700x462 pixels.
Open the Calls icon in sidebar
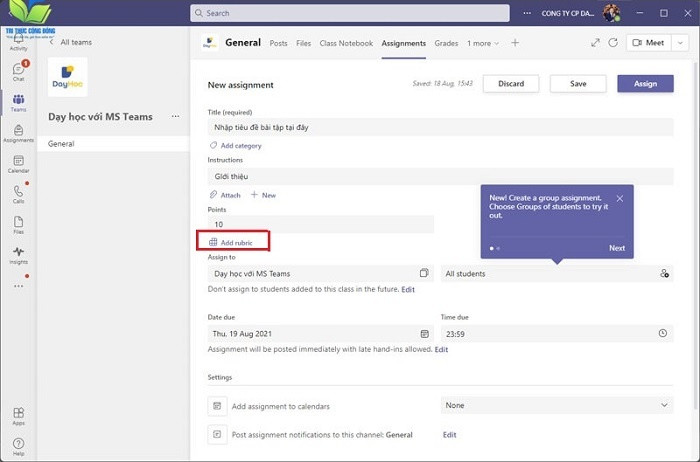tap(18, 194)
